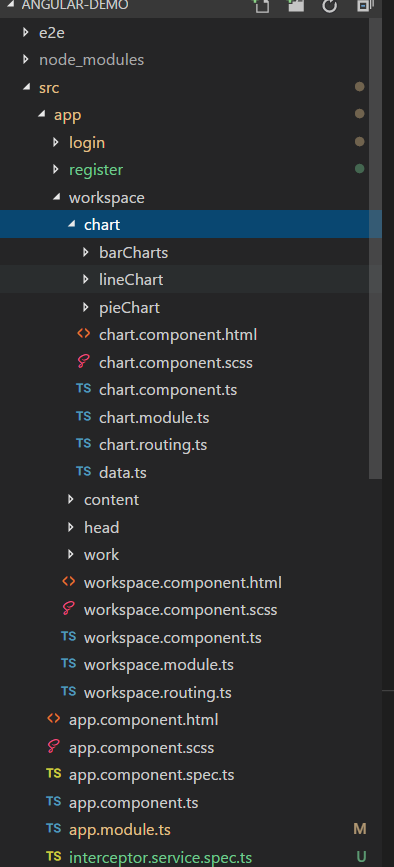
Task: Click Sass icon beside app.component.scss
Action: [54, 746]
